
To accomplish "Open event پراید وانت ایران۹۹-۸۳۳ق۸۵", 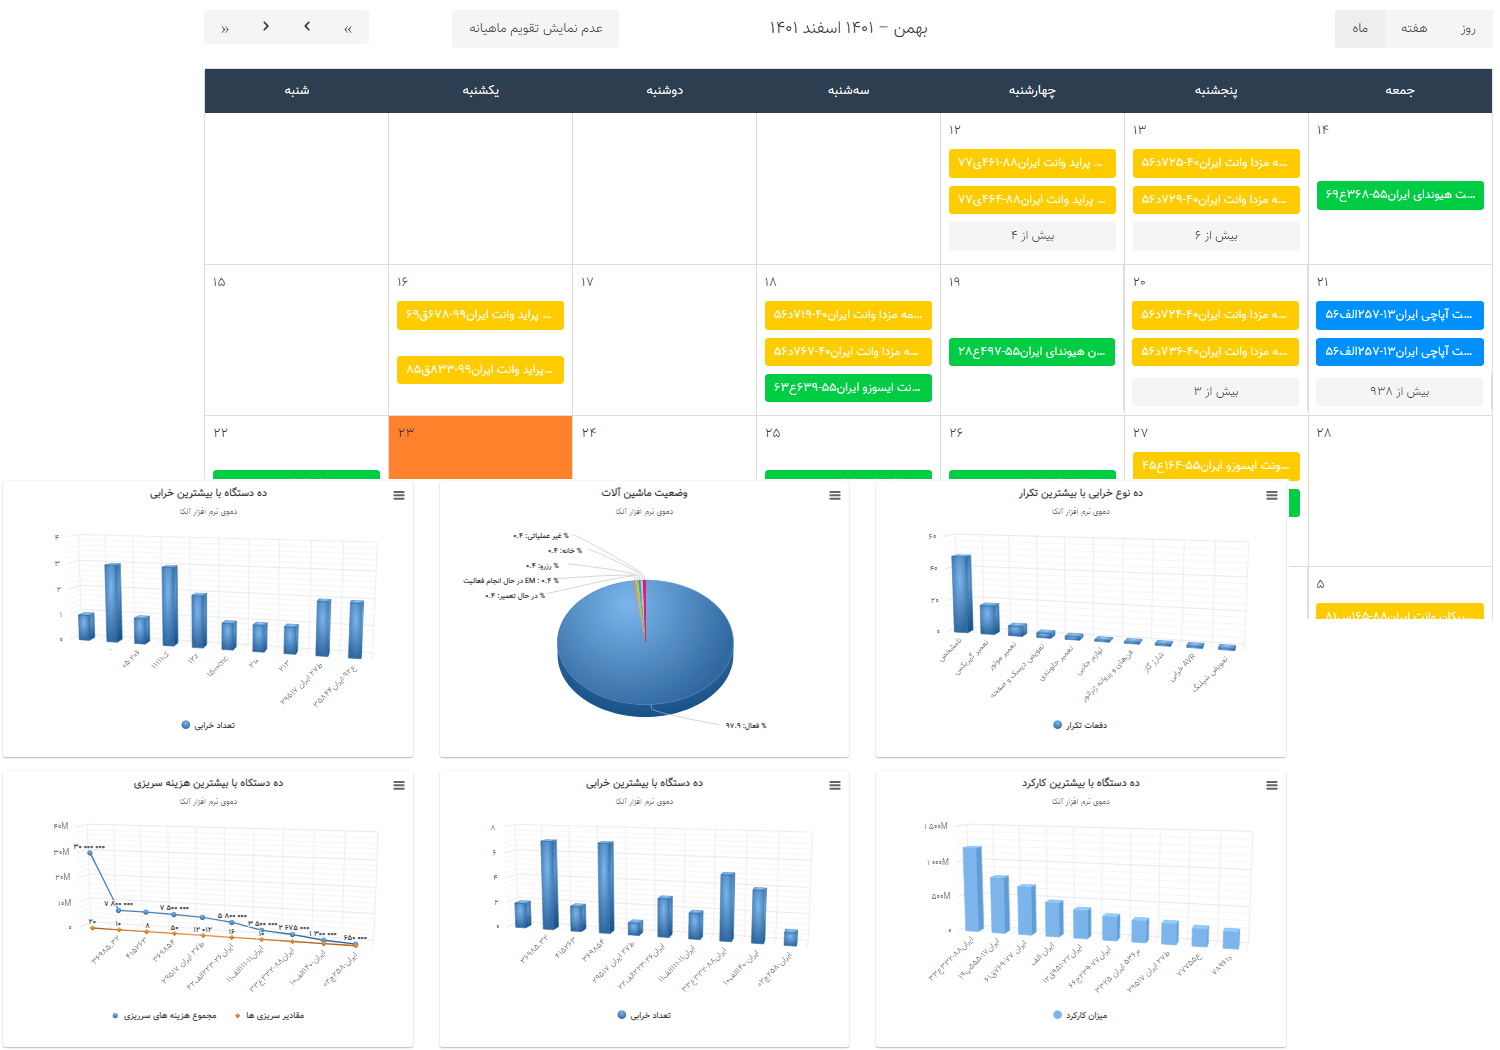I will (x=480, y=370).
